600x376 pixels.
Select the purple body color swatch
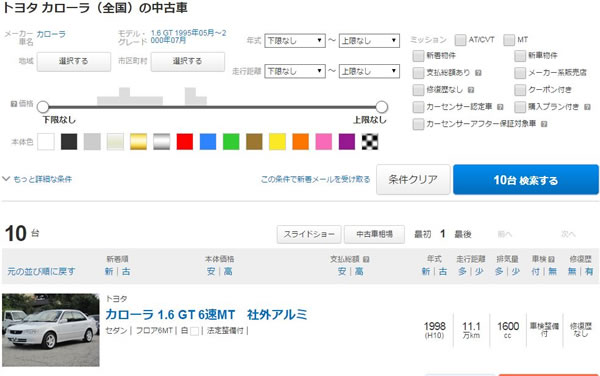click(347, 142)
